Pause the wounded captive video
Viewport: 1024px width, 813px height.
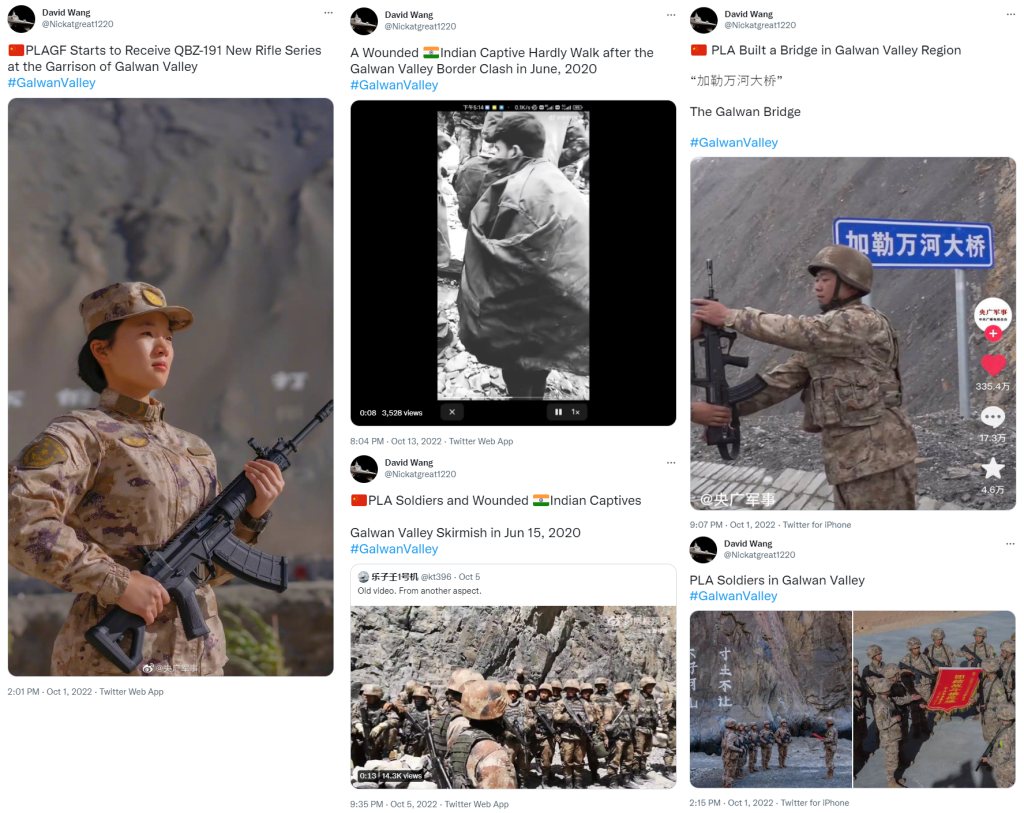coord(558,412)
